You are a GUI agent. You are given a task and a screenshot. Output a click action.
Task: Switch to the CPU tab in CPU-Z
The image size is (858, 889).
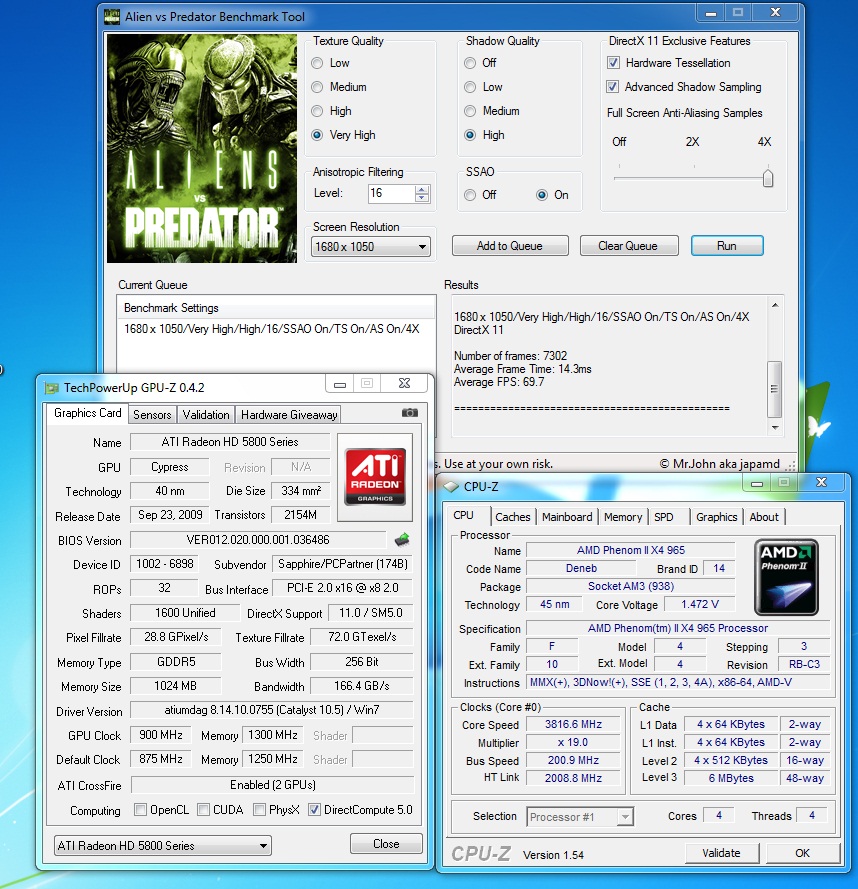click(x=463, y=515)
